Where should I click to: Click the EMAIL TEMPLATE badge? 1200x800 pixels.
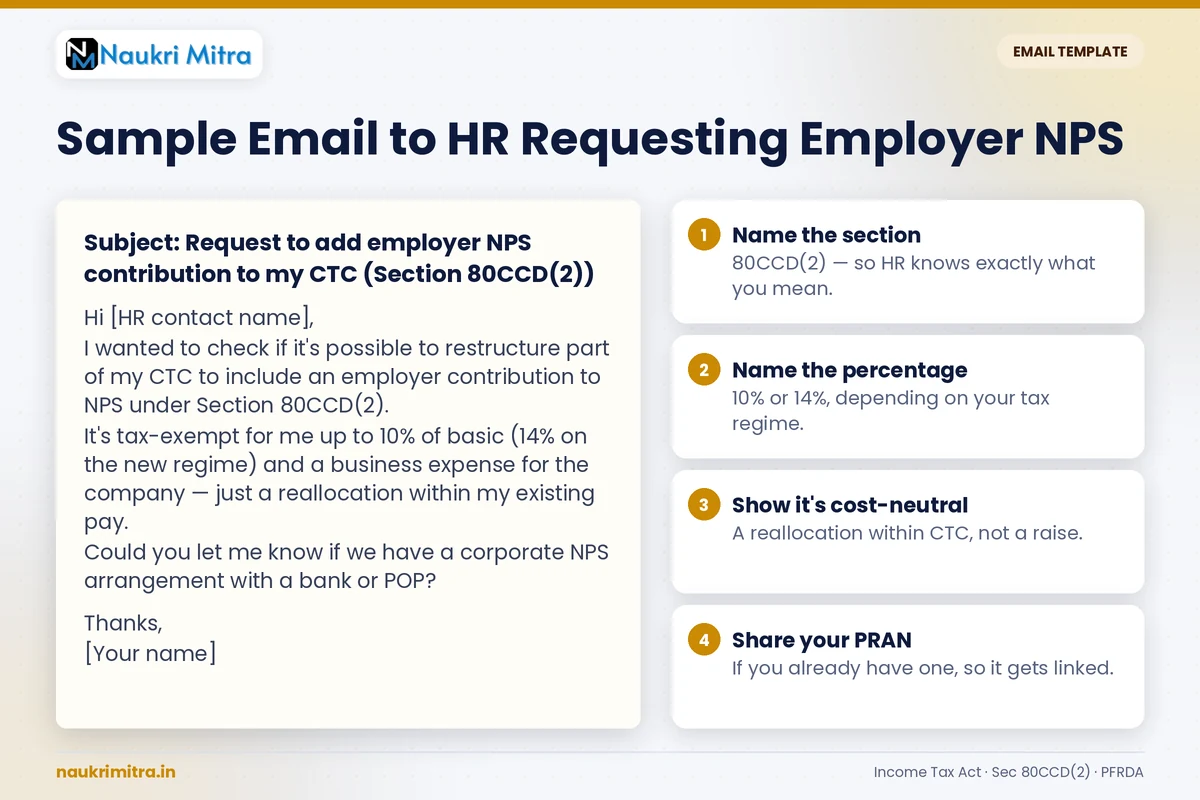(1070, 52)
